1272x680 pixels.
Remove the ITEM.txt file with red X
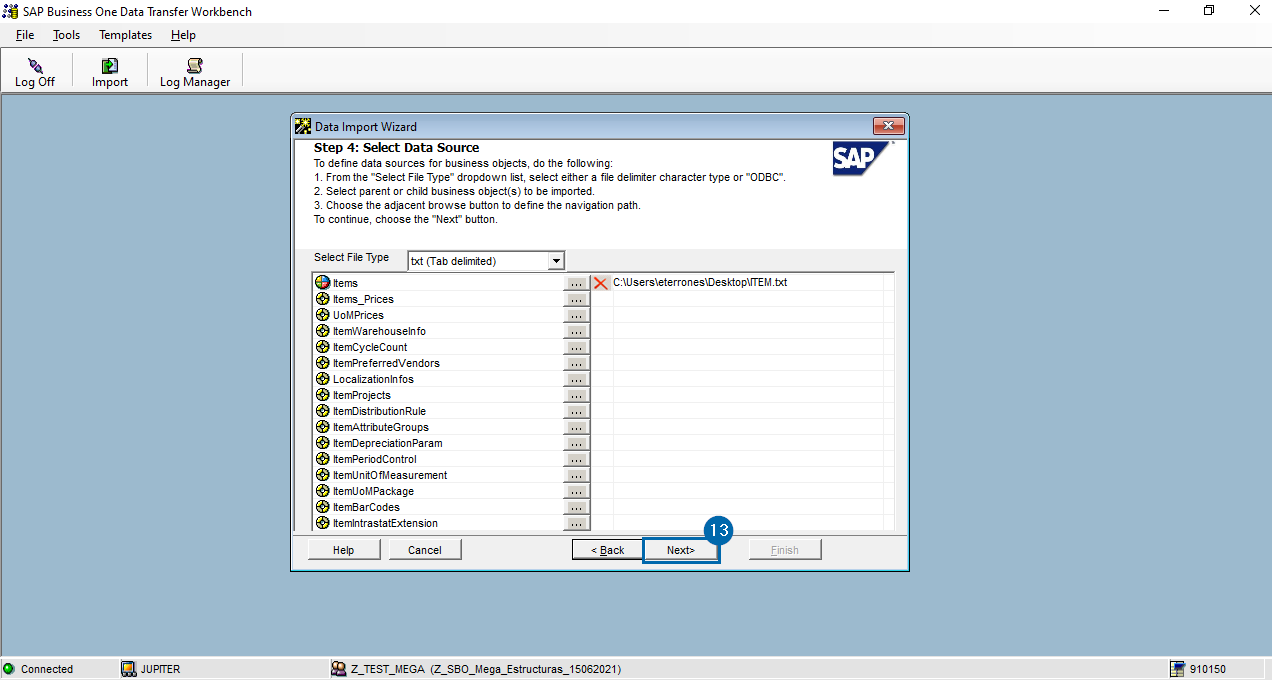pos(600,283)
